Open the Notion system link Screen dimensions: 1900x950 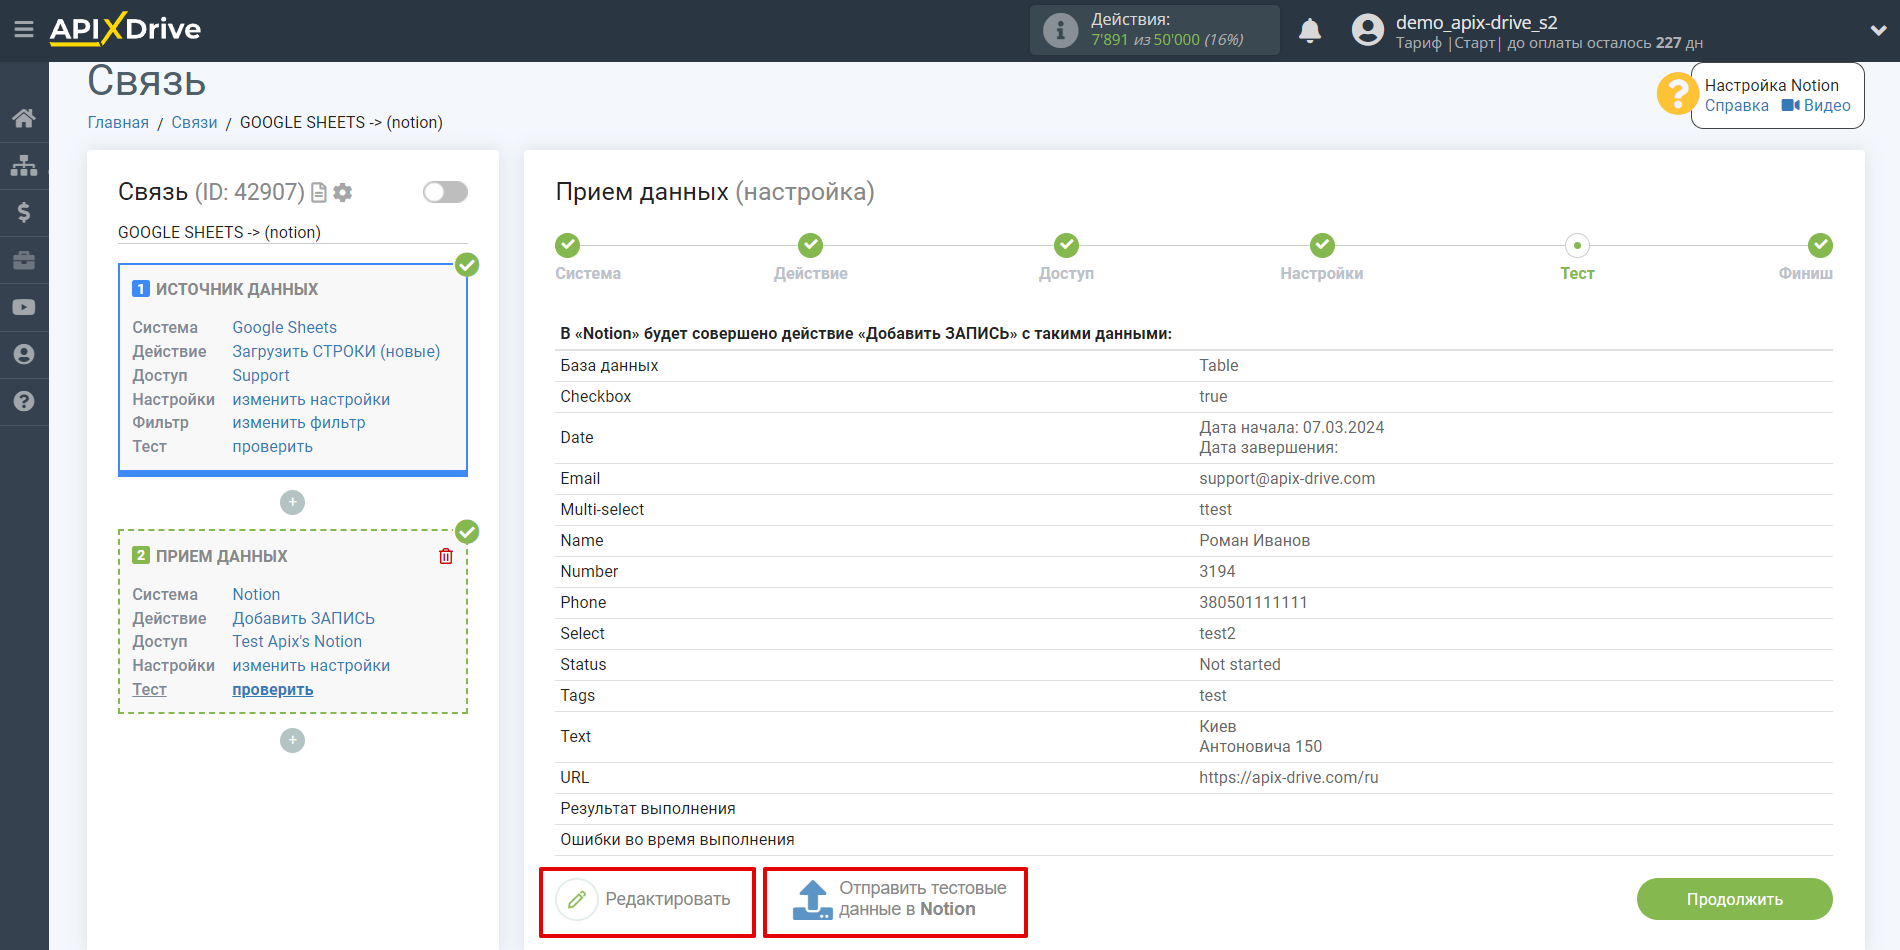(256, 595)
